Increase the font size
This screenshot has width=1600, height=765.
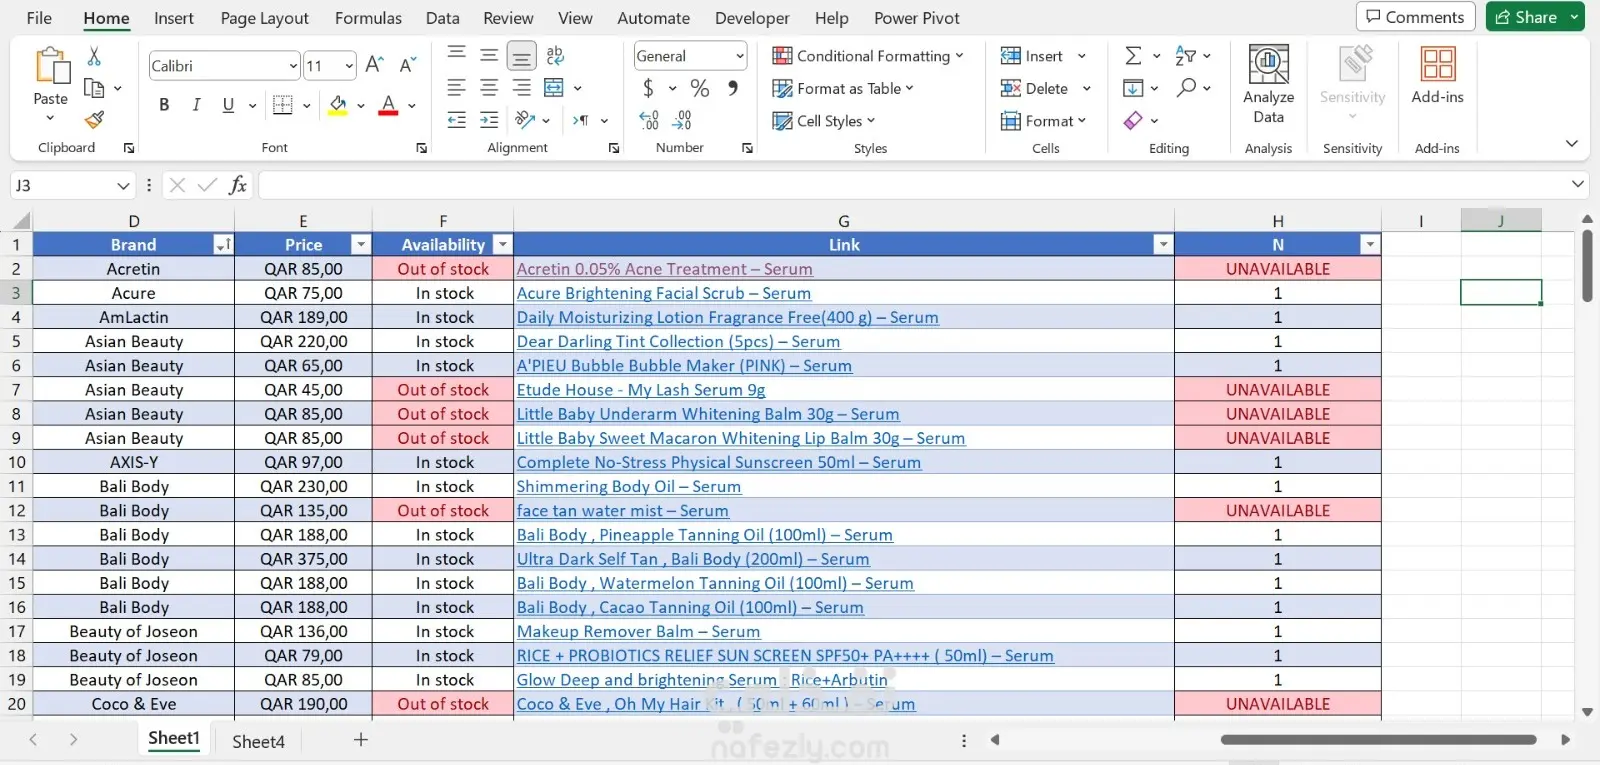[375, 65]
